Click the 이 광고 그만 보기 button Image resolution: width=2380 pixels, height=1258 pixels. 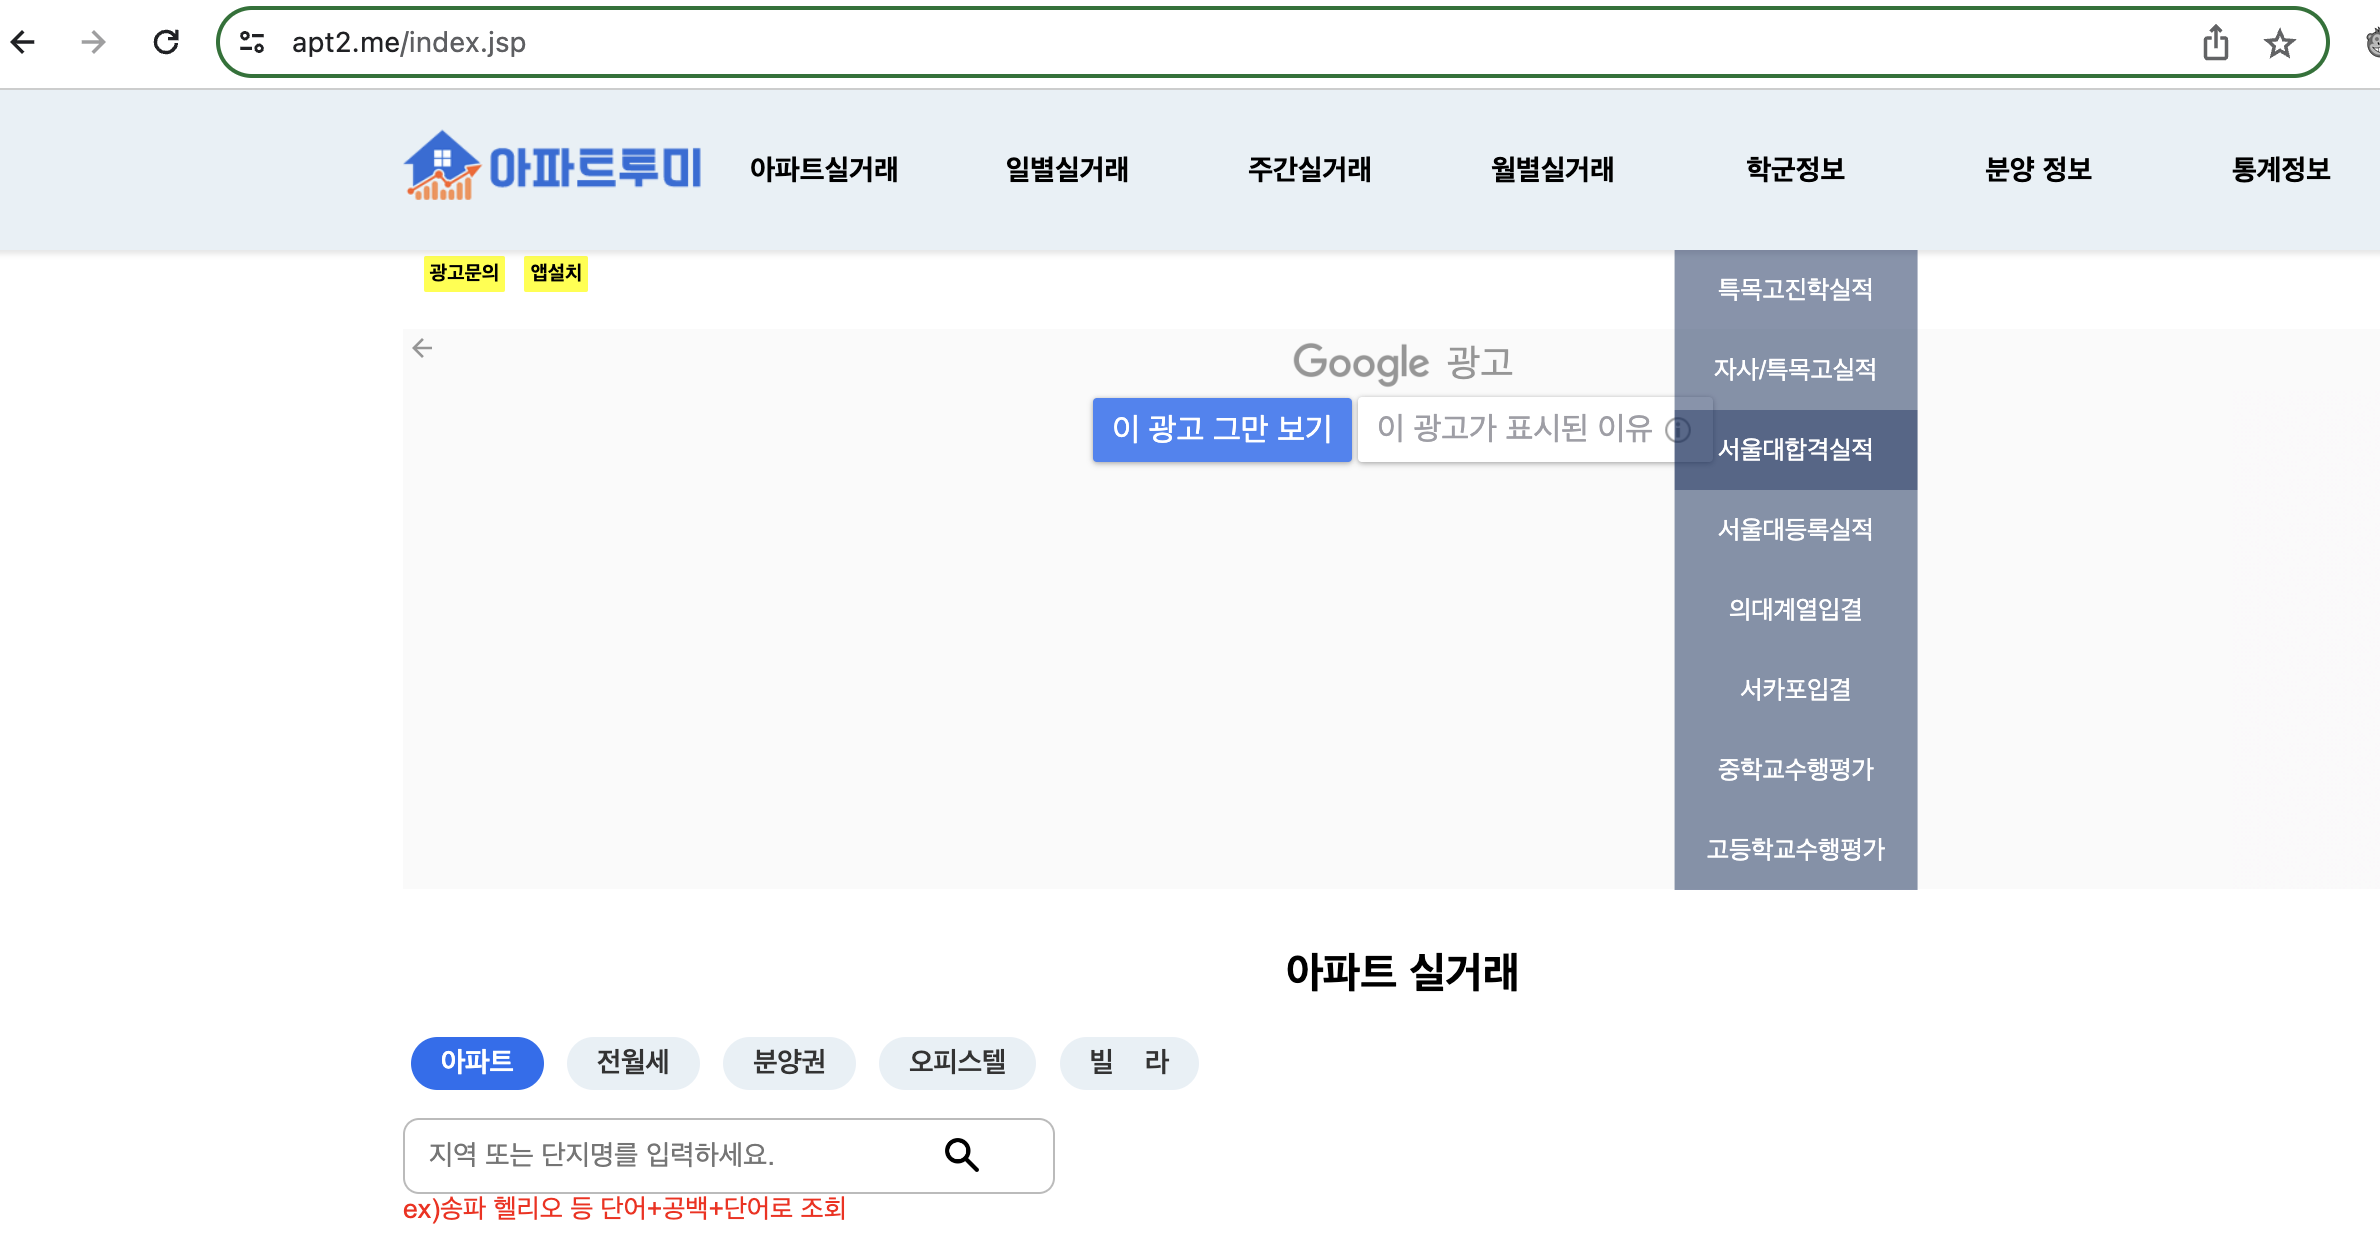click(1221, 429)
